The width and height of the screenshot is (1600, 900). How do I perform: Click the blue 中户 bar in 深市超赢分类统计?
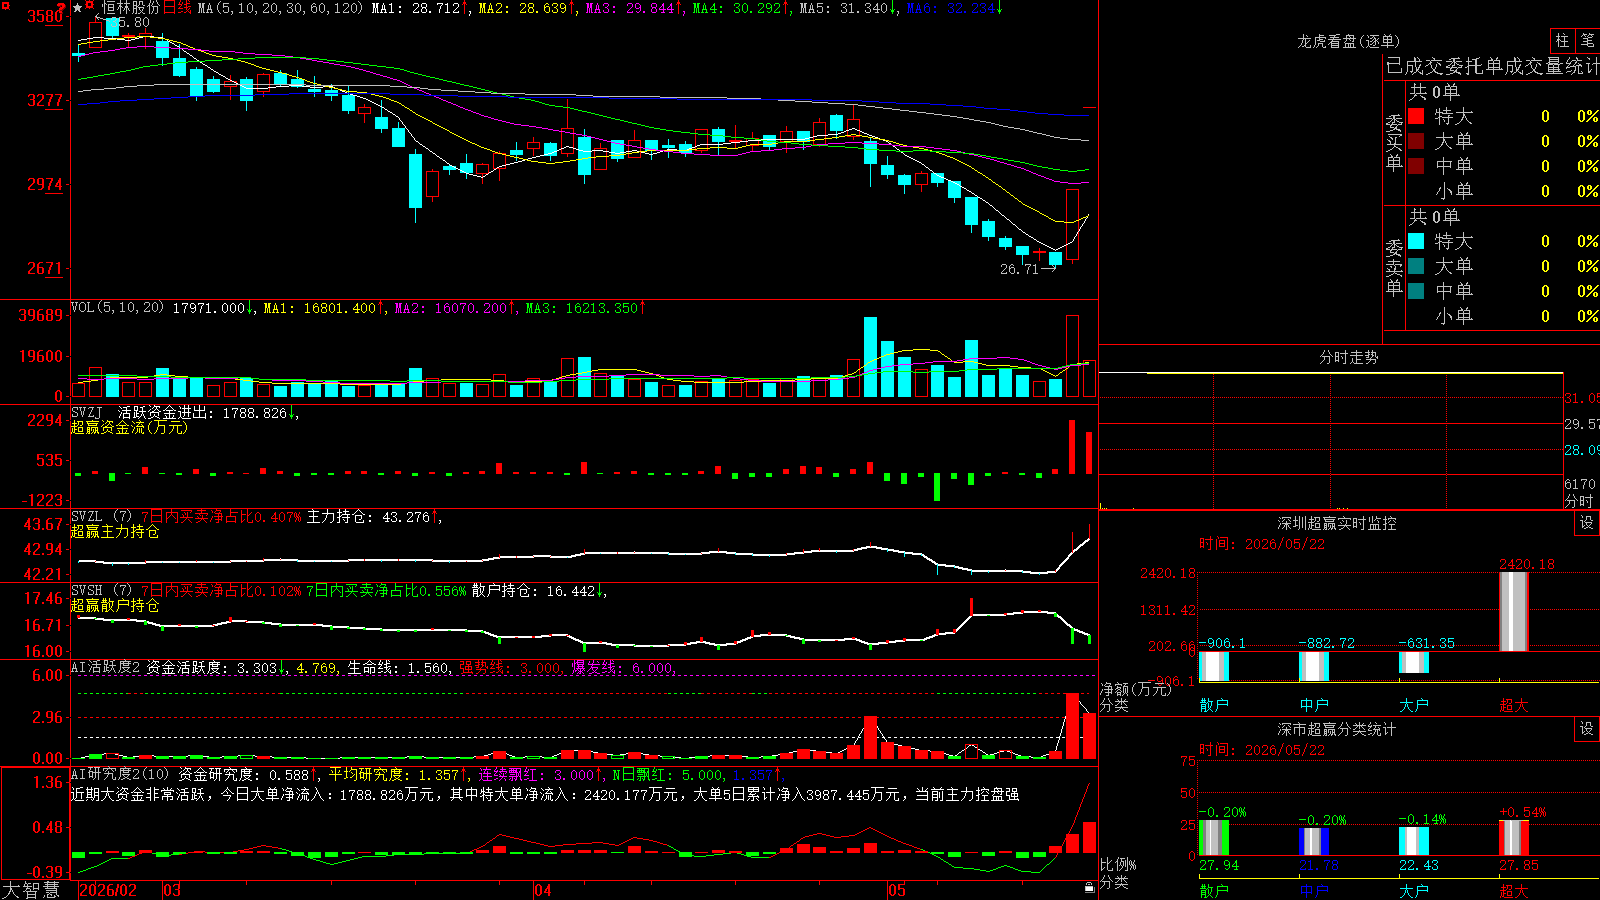click(x=1314, y=841)
